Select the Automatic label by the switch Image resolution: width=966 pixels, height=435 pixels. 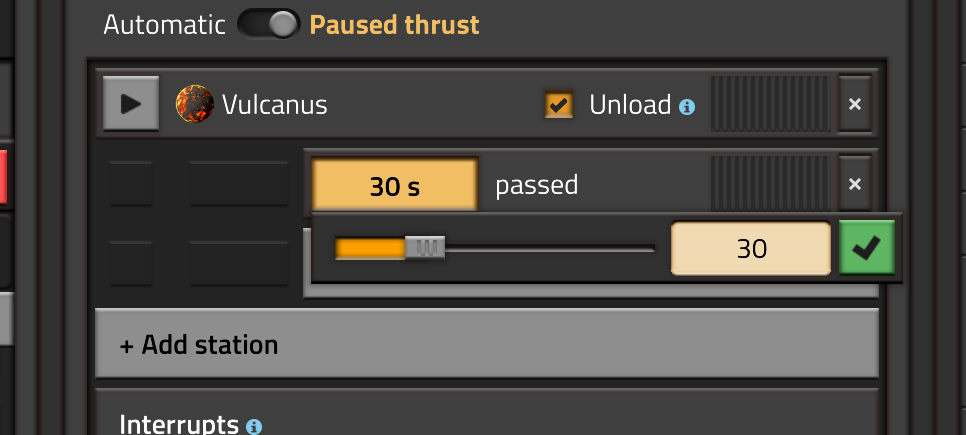[x=164, y=25]
